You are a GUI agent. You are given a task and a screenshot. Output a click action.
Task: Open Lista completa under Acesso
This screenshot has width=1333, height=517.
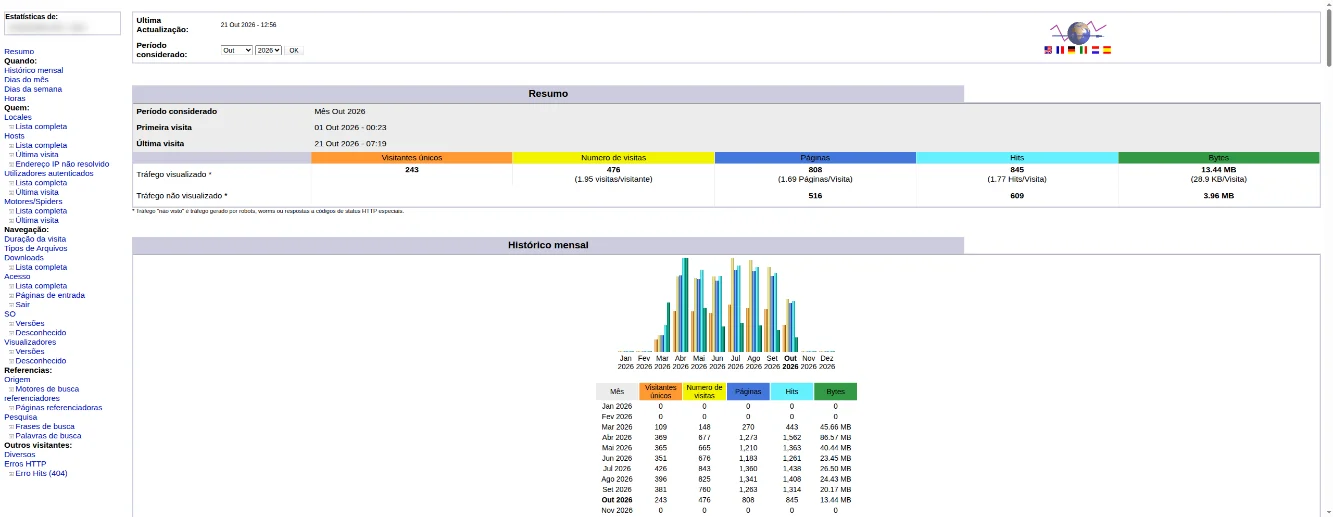[41, 286]
